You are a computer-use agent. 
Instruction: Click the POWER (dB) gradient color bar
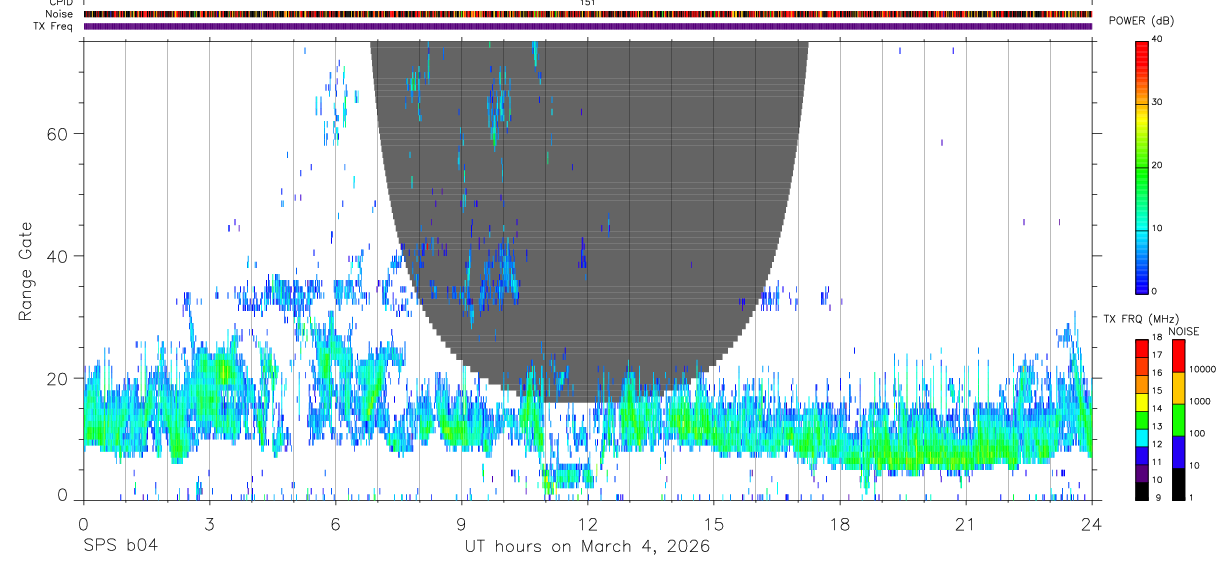pos(1142,166)
